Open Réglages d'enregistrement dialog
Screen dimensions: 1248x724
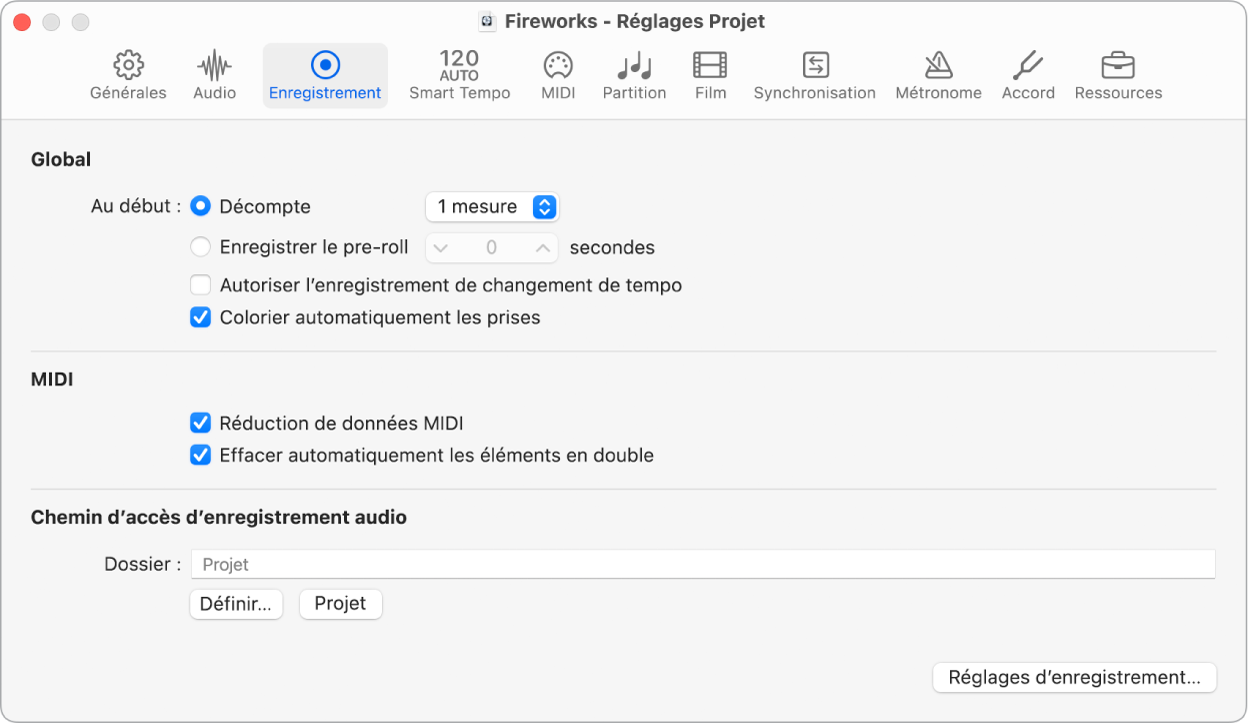1074,677
